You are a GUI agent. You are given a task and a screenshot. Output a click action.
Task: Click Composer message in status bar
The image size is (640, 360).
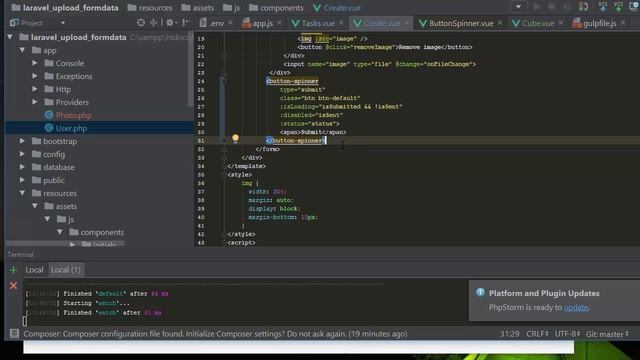[x=215, y=334]
